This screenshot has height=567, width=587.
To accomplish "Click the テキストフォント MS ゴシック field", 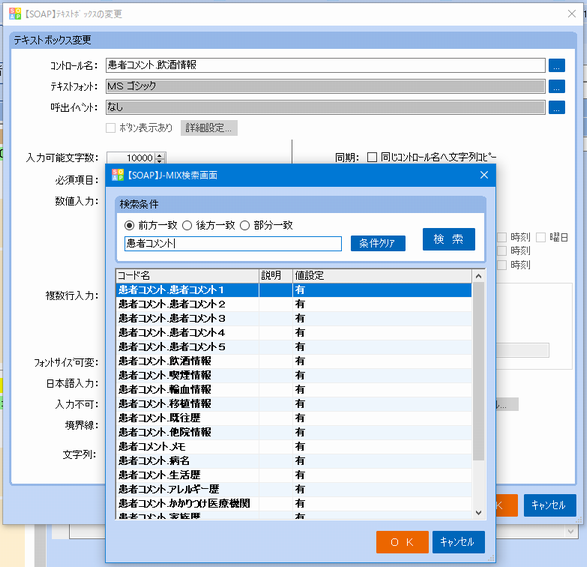I will 325,86.
